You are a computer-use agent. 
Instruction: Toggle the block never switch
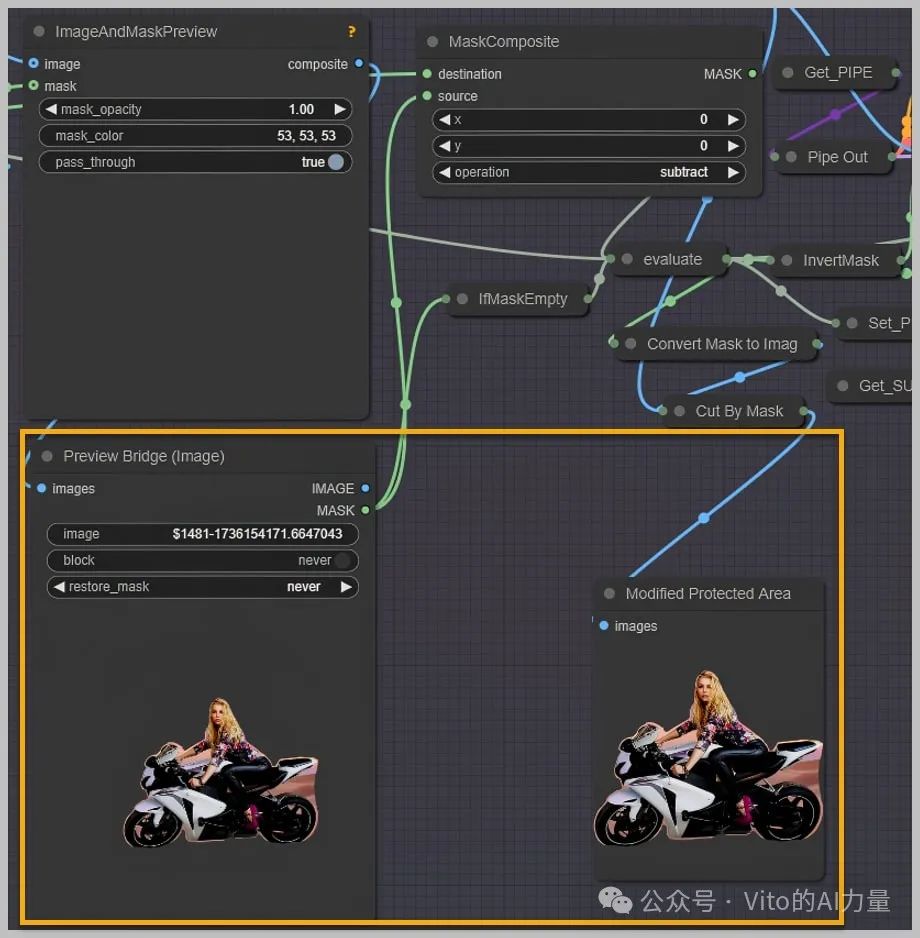coord(343,560)
